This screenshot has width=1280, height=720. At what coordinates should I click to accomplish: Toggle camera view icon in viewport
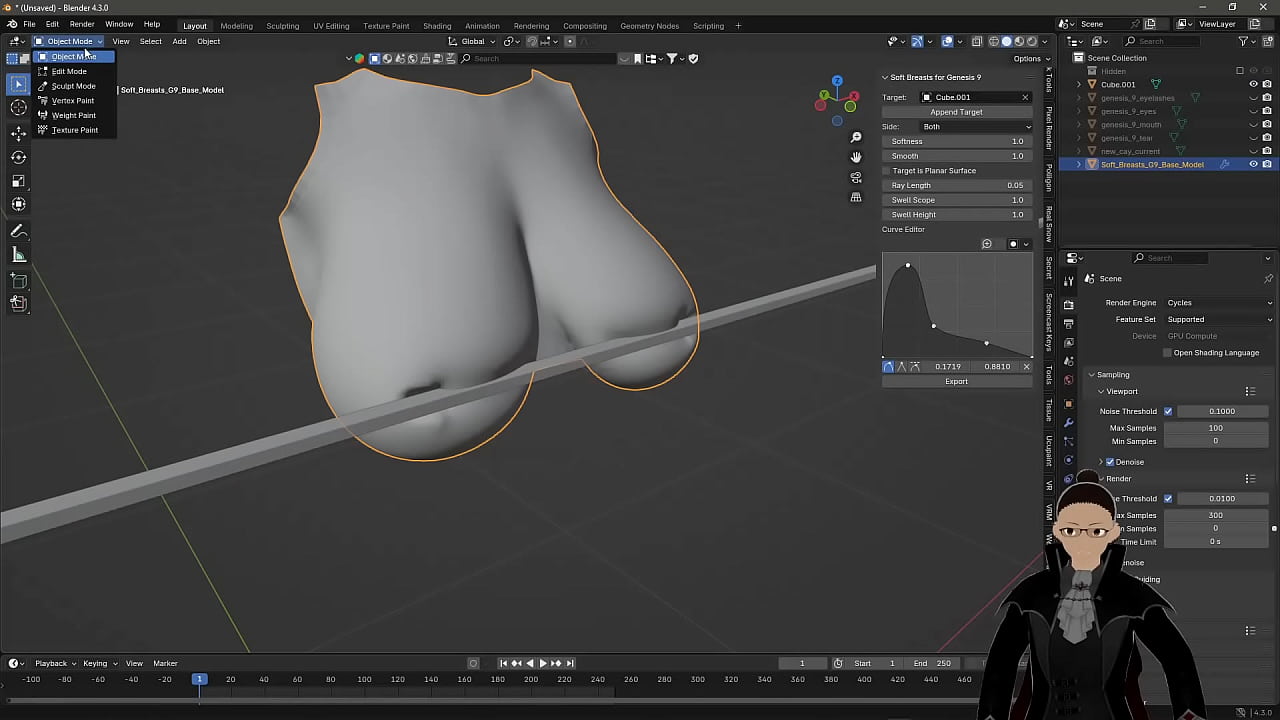(x=856, y=177)
